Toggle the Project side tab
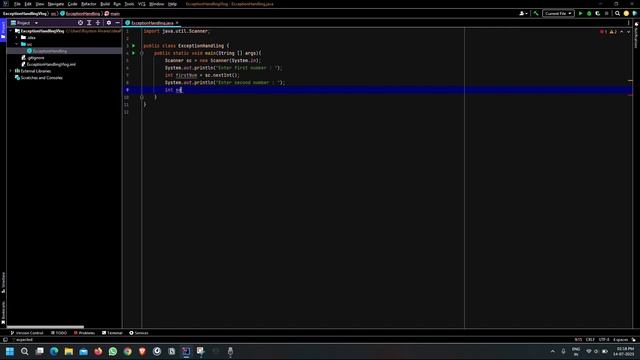This screenshot has width=640, height=360. click(3, 30)
